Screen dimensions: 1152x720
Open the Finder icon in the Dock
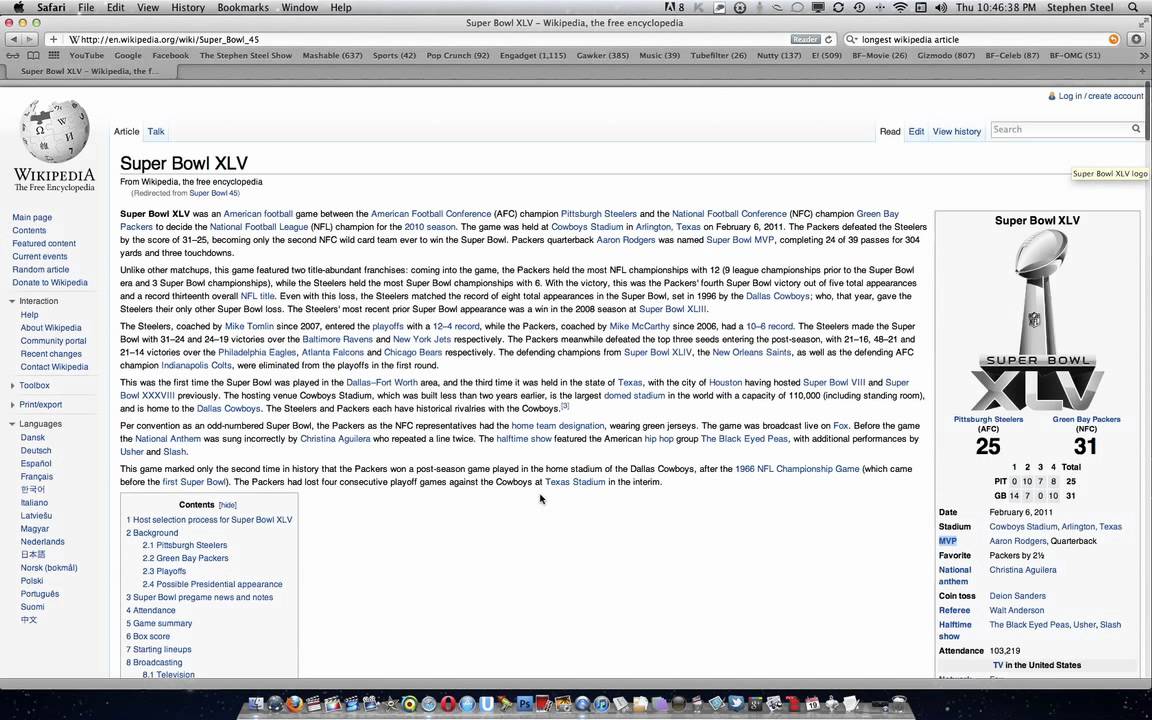click(x=256, y=704)
